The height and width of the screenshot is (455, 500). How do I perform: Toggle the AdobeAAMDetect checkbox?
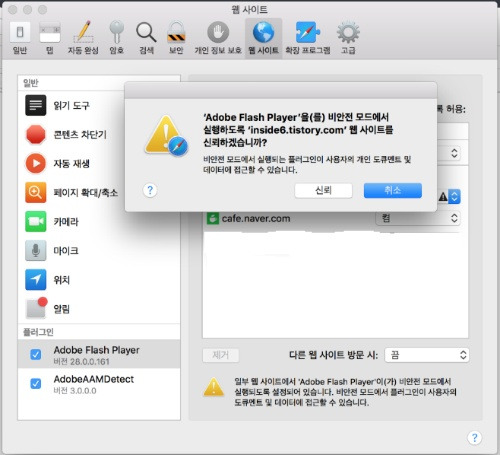click(x=36, y=383)
